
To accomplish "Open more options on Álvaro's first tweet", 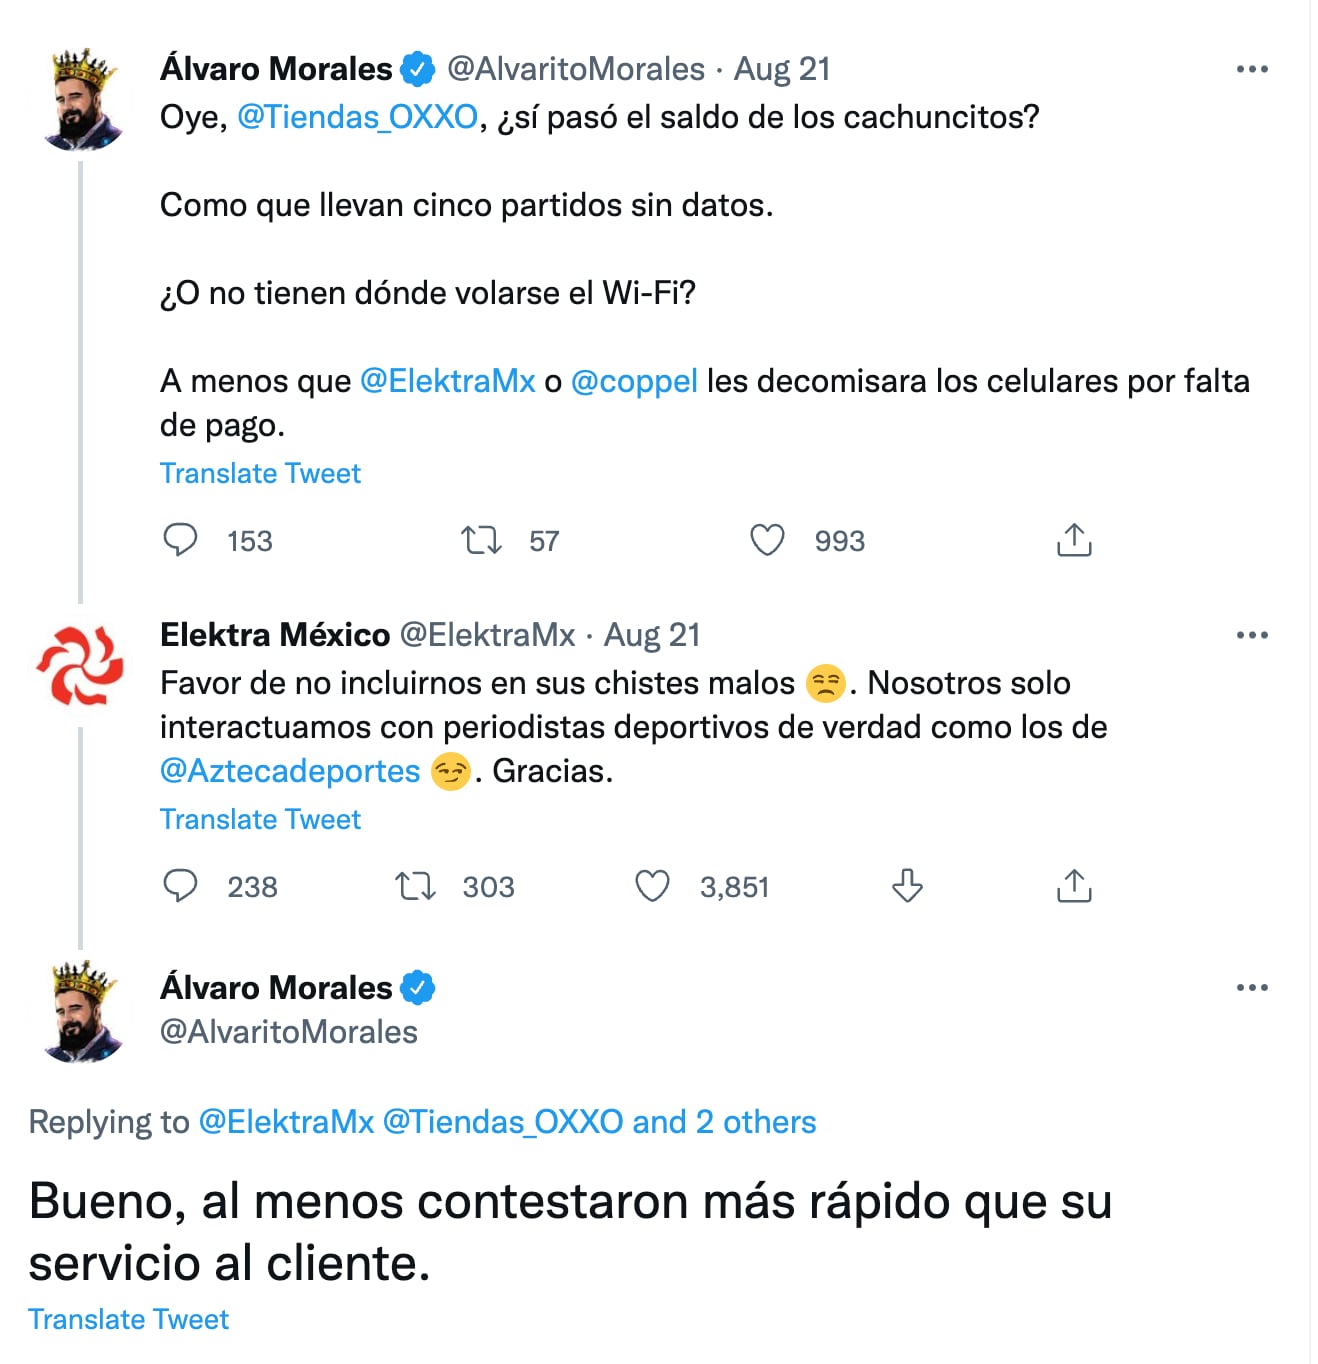I will point(1252,69).
